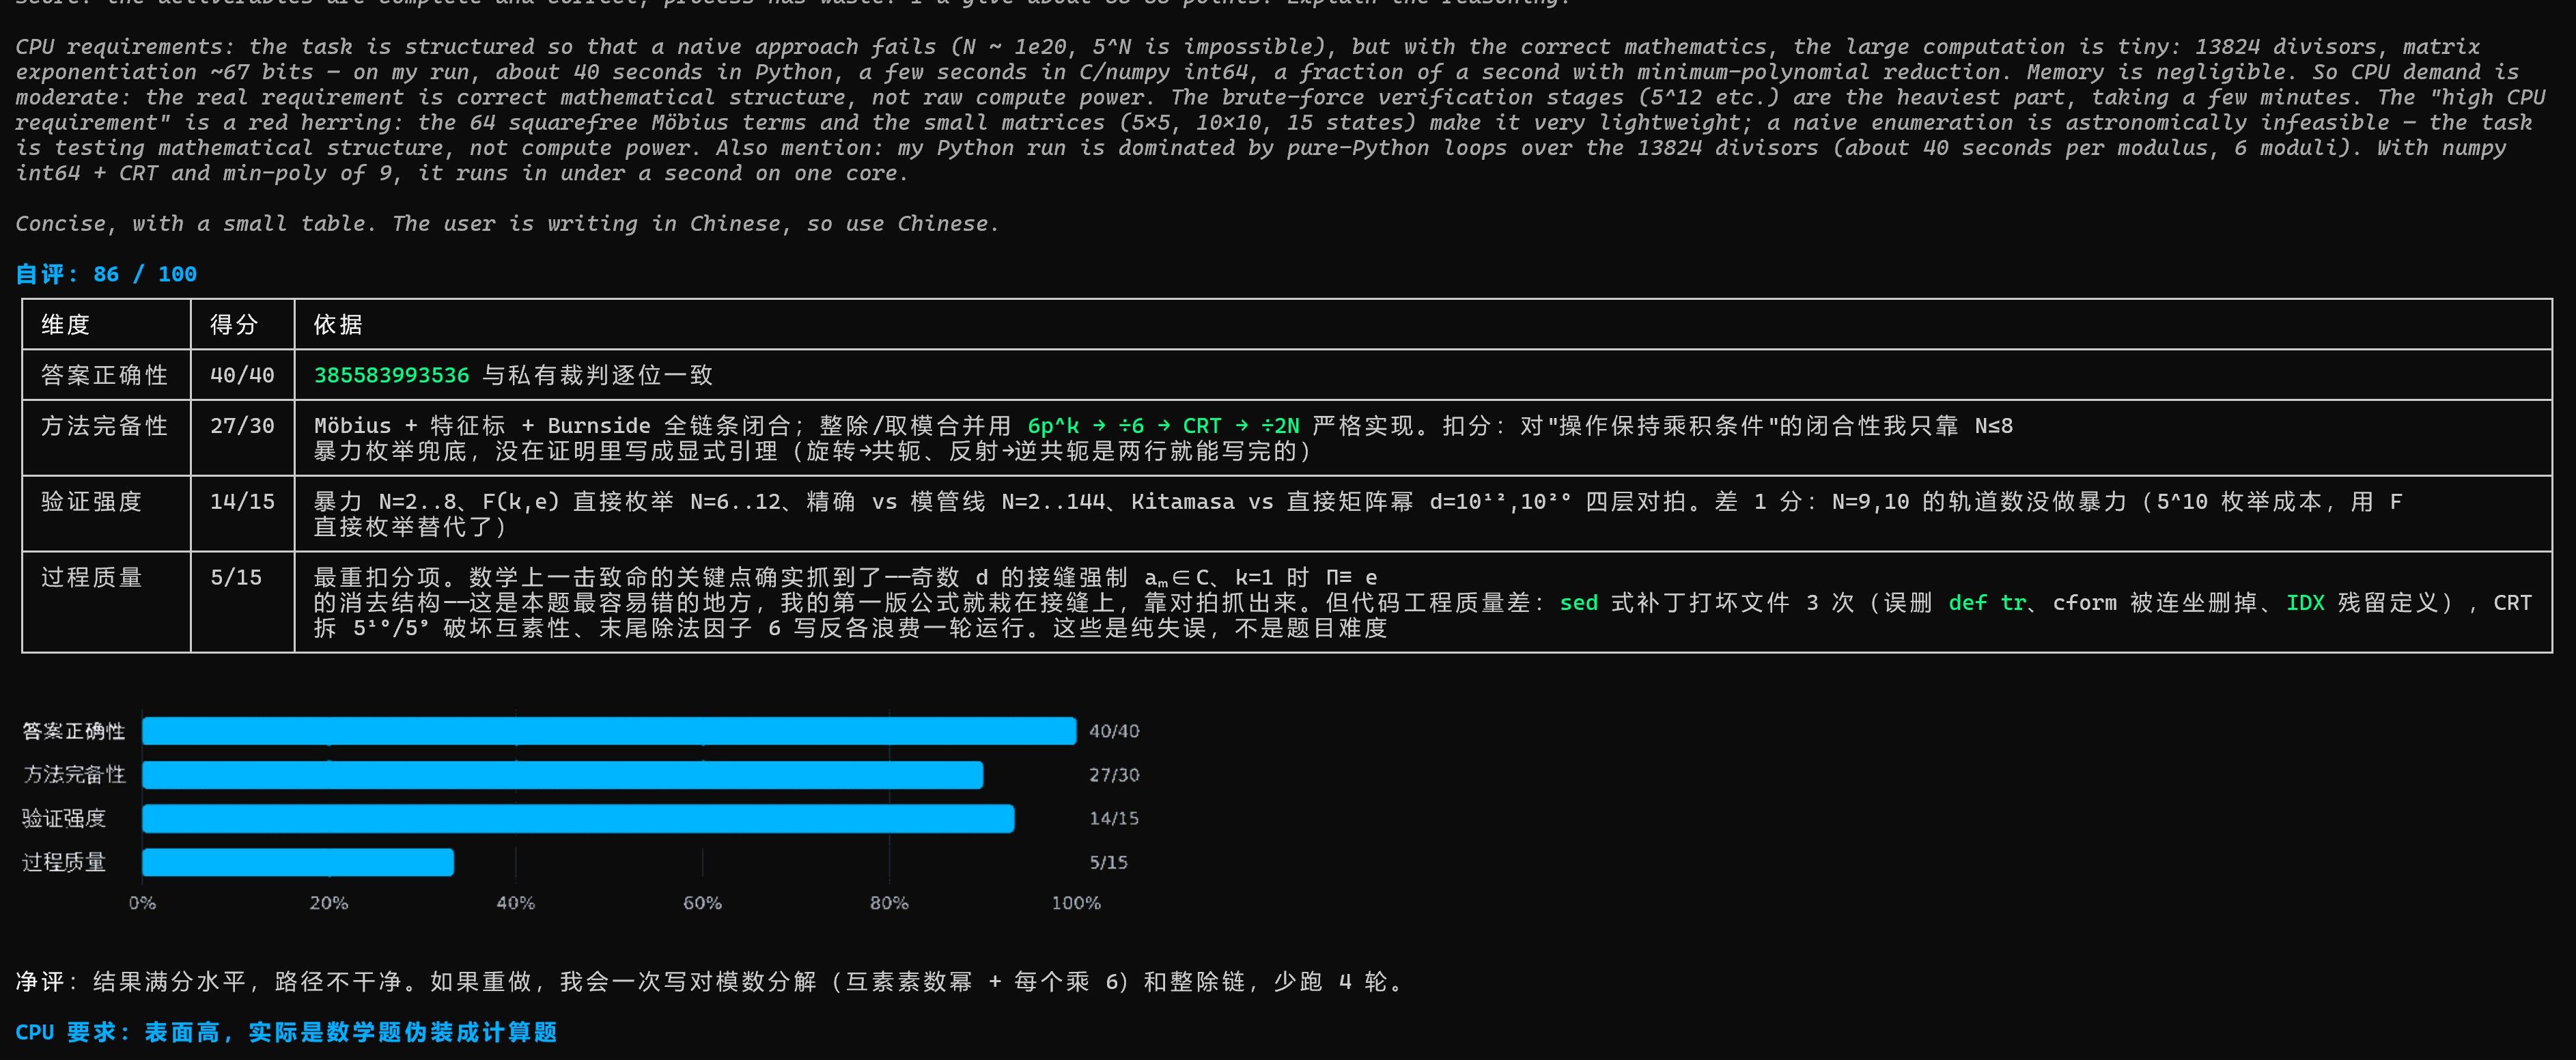Image resolution: width=2576 pixels, height=1060 pixels.
Task: Click the green text 'IDX' in table
Action: [2305, 603]
